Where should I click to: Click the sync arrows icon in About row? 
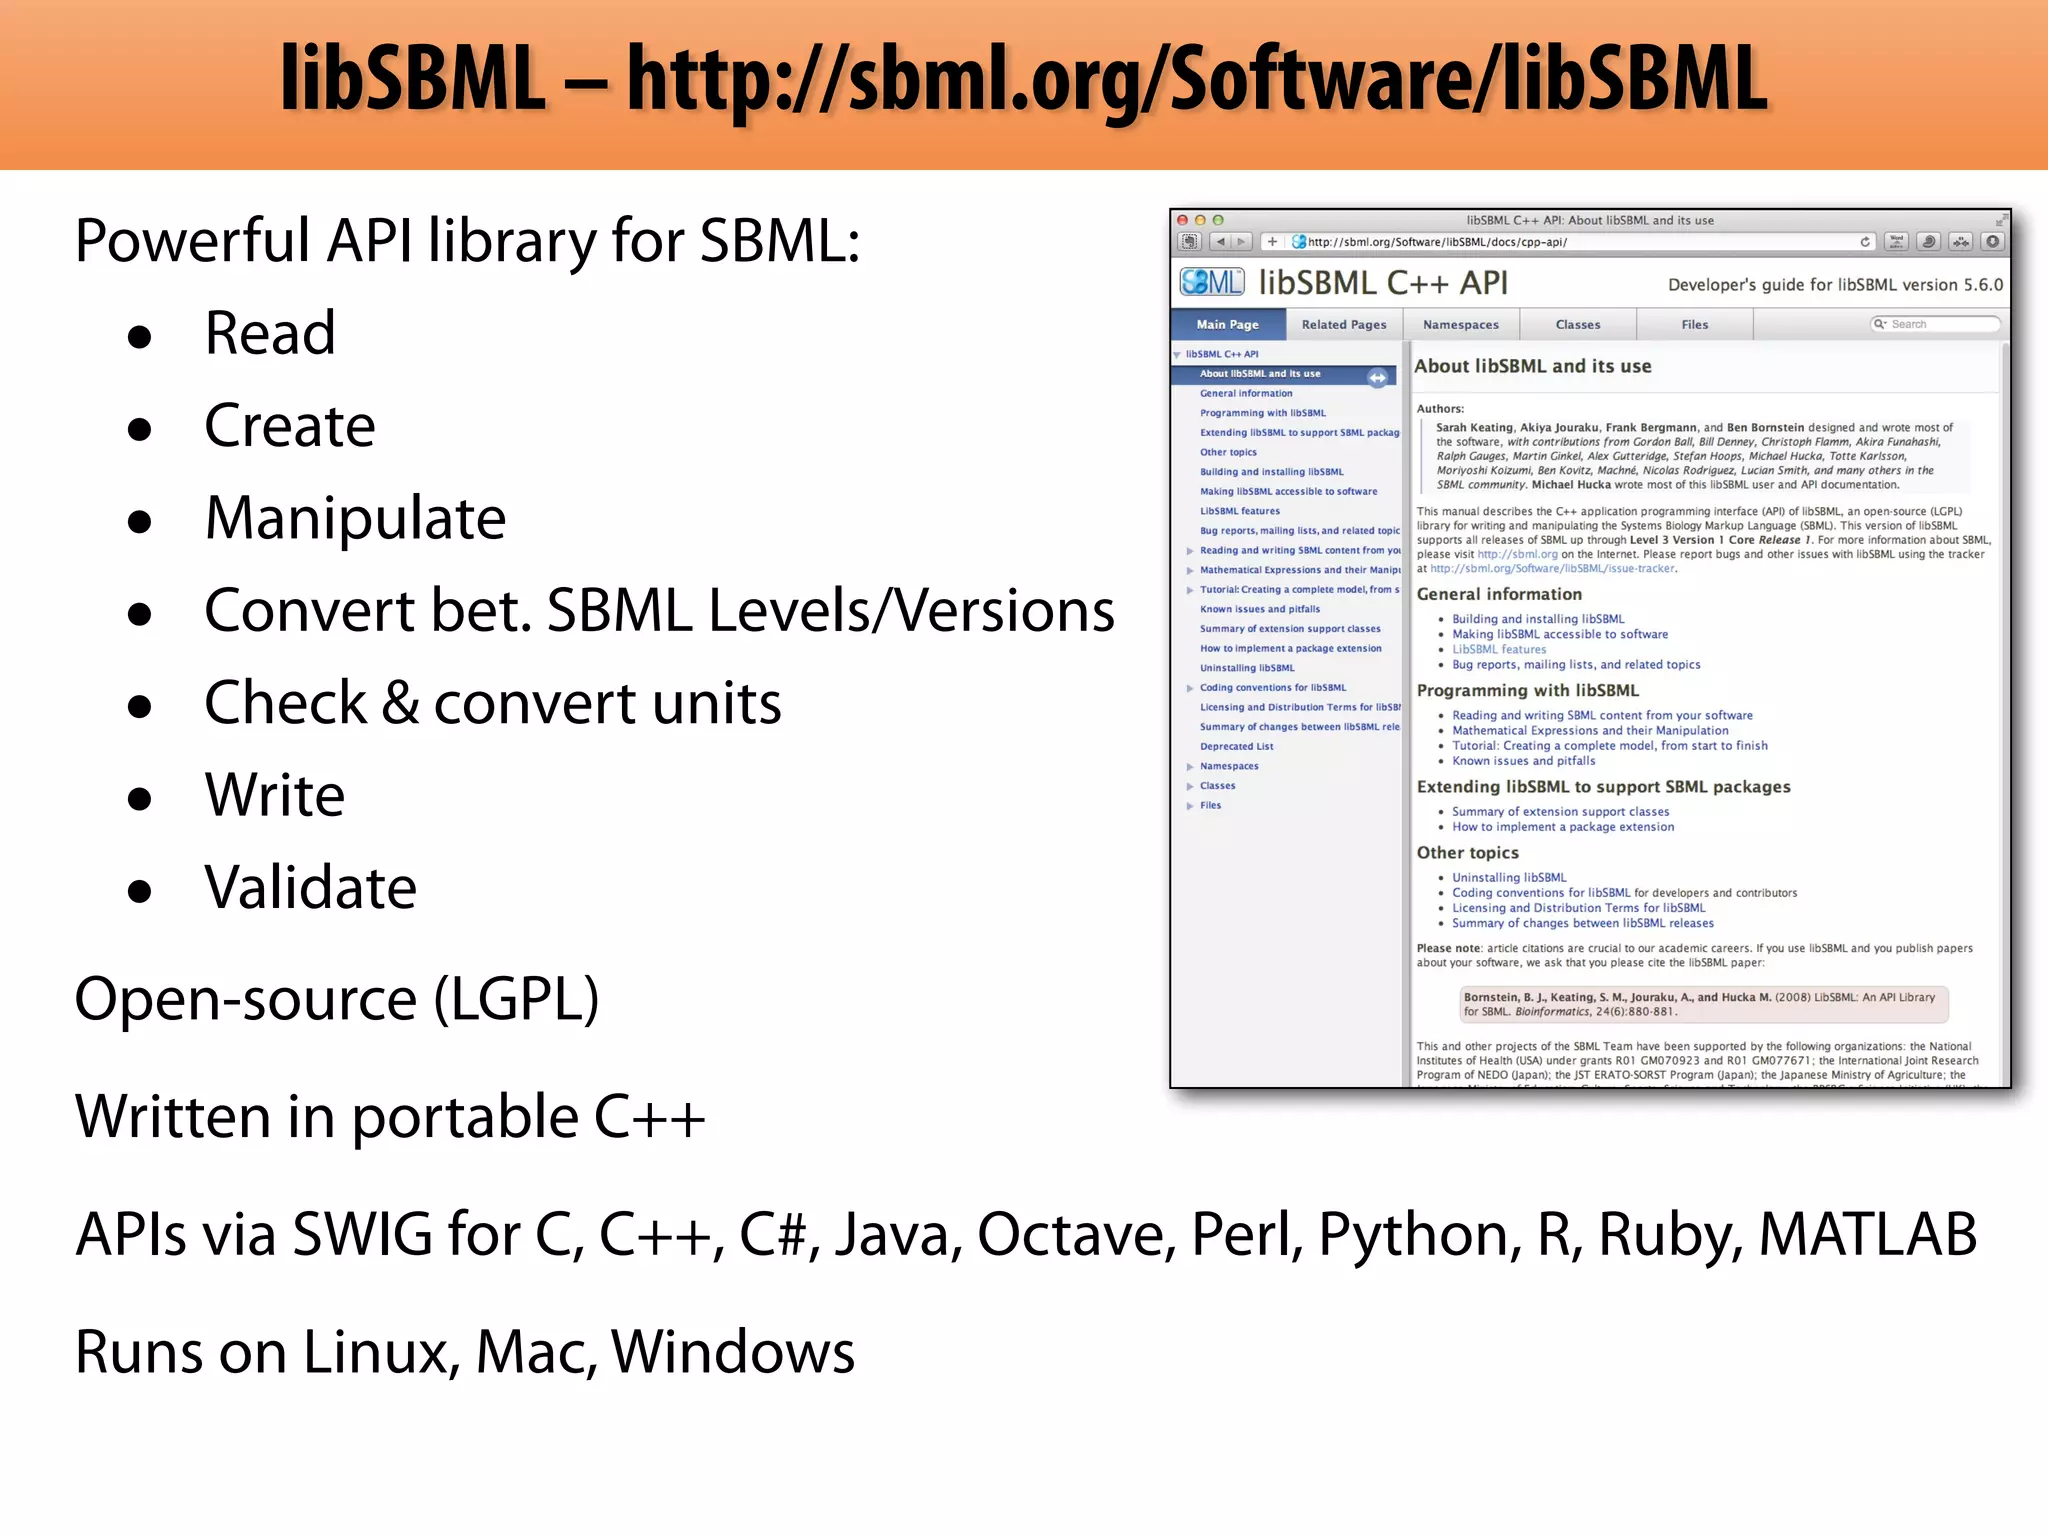click(x=1378, y=377)
